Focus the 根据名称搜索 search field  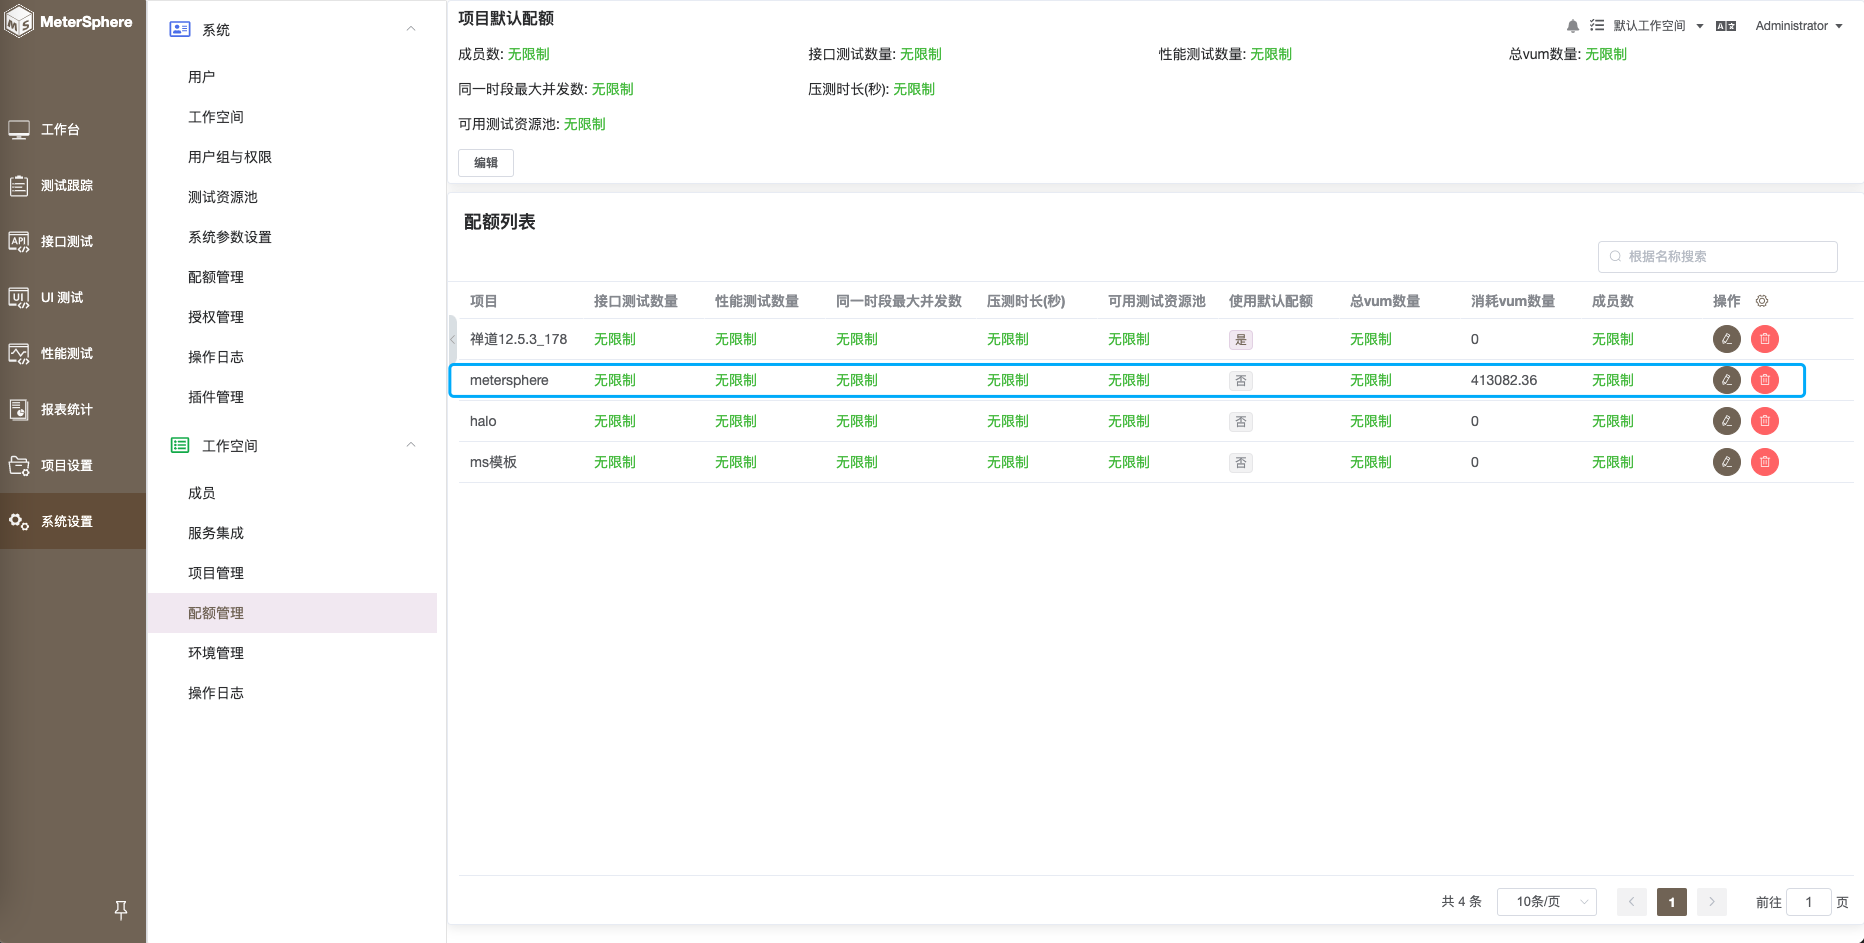(1717, 257)
